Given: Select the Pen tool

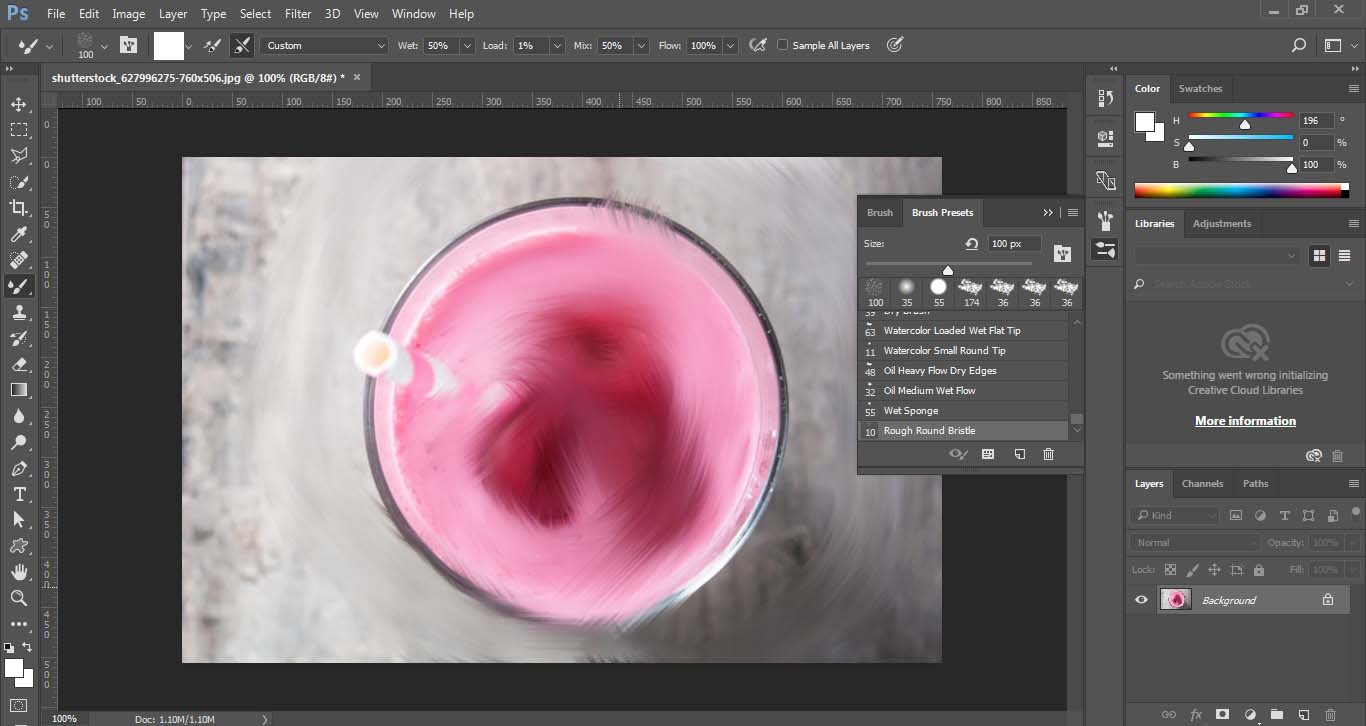Looking at the screenshot, I should [x=18, y=468].
